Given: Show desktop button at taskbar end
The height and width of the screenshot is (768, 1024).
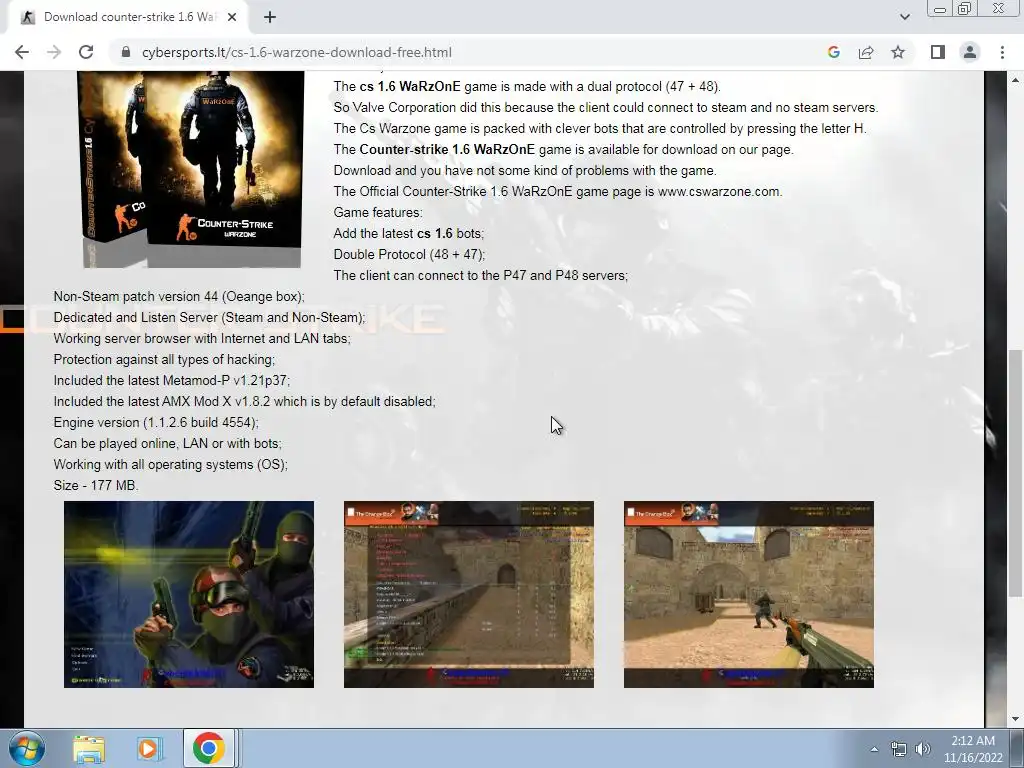Looking at the screenshot, I should coord(1018,748).
